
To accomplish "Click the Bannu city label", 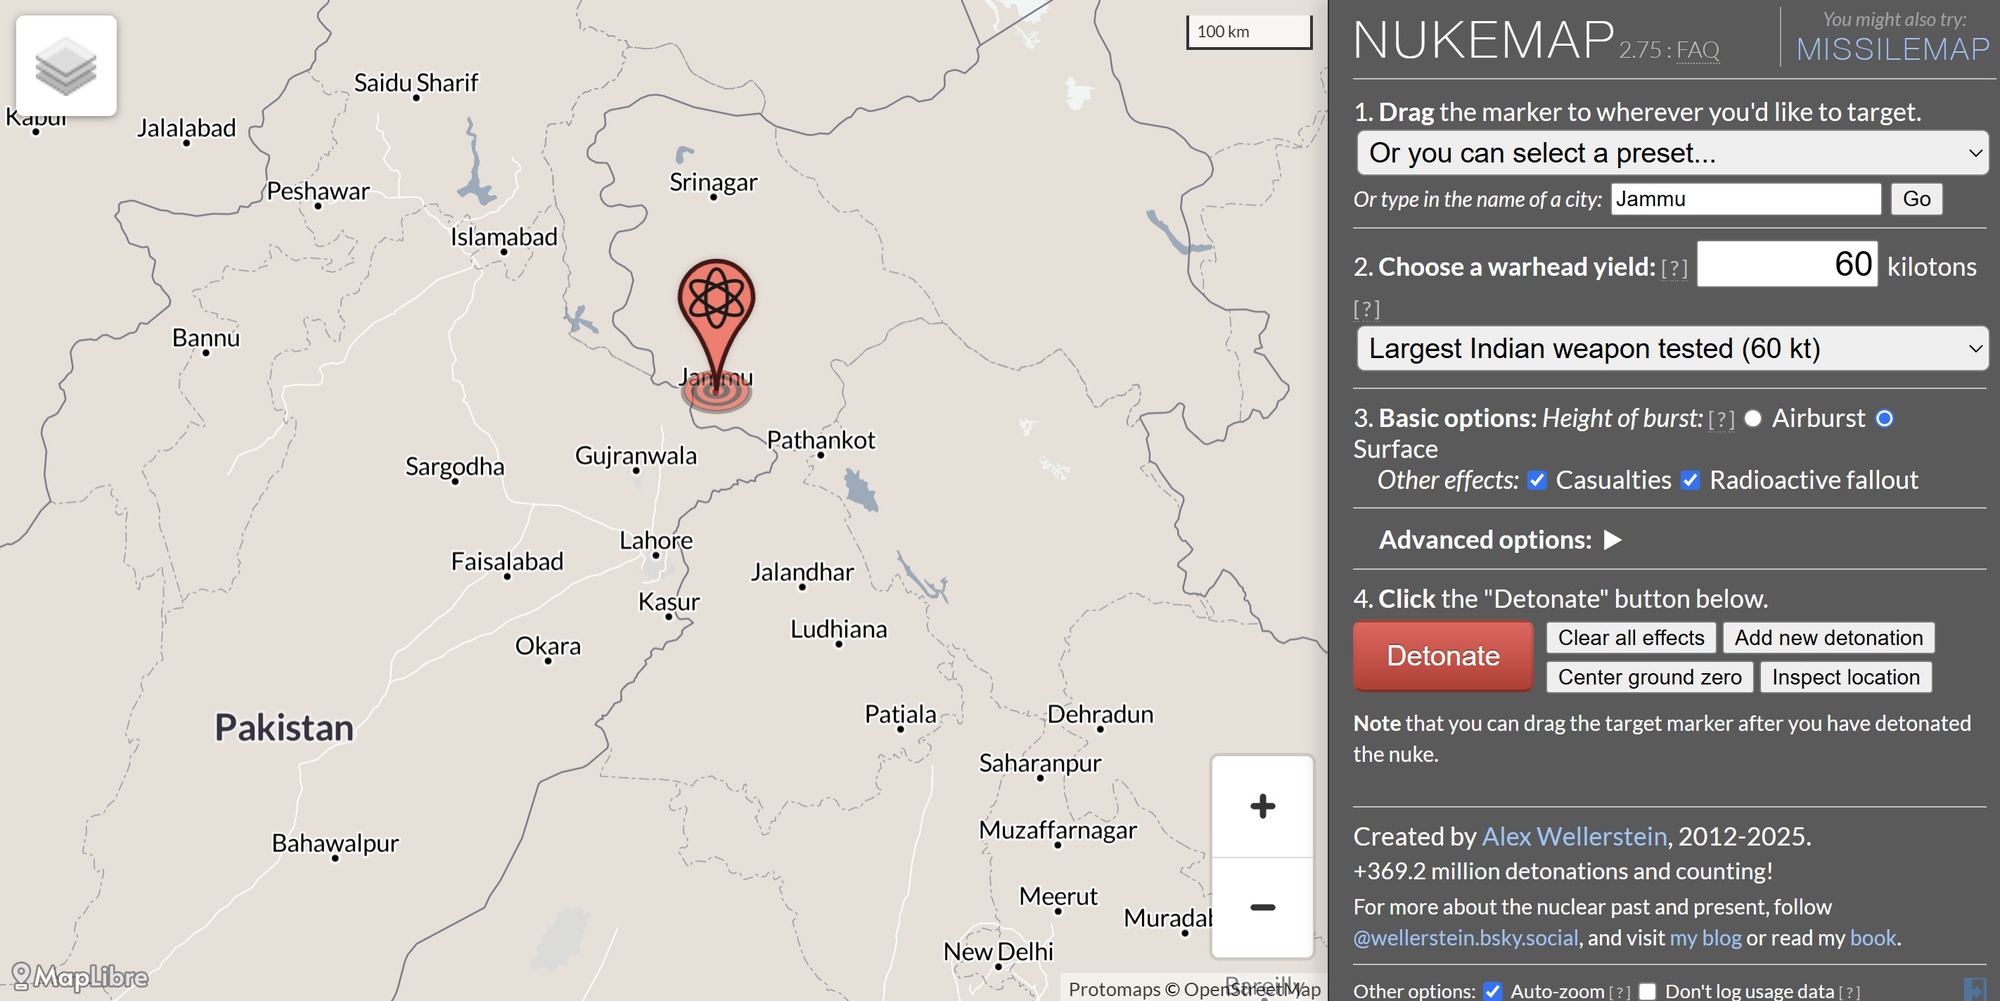I will pyautogui.click(x=206, y=338).
